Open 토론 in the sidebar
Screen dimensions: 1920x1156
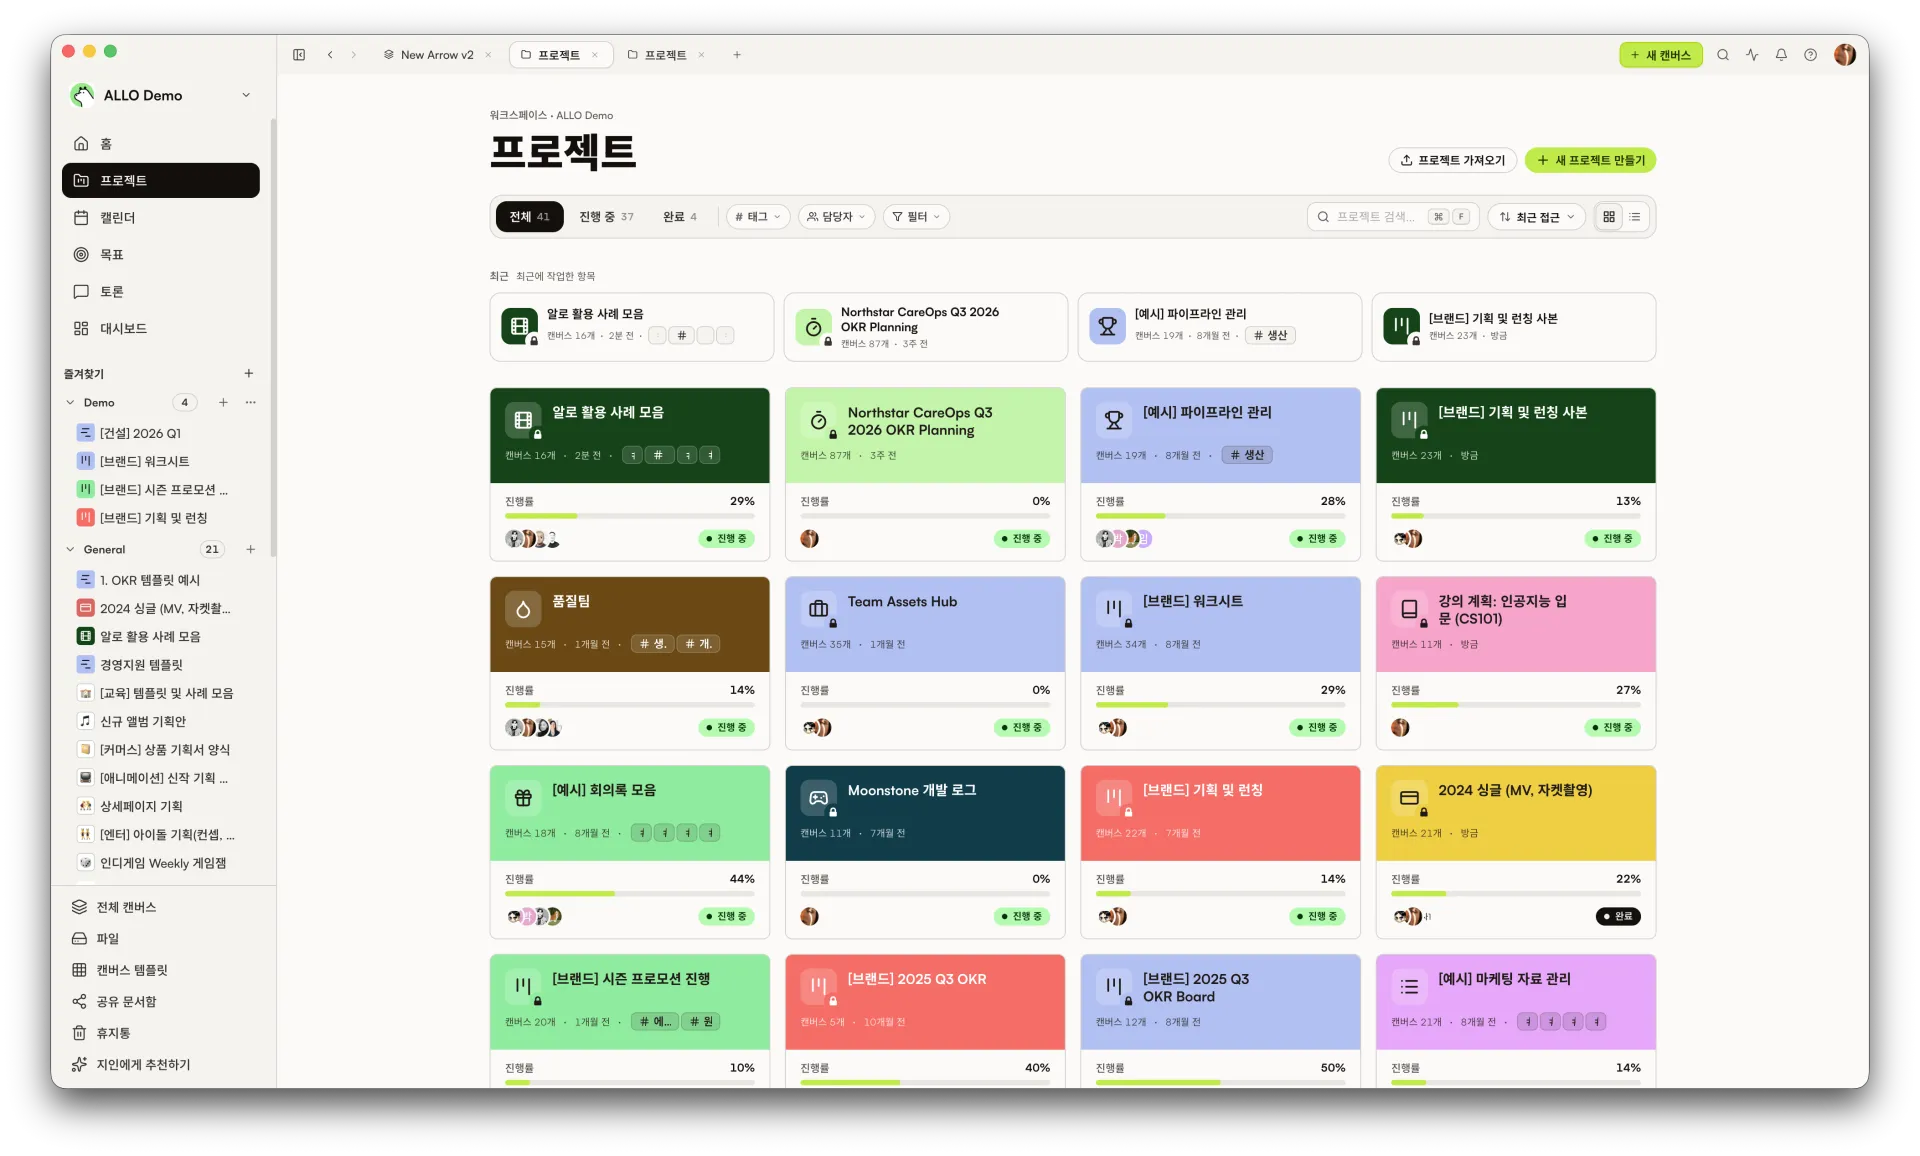(x=160, y=292)
